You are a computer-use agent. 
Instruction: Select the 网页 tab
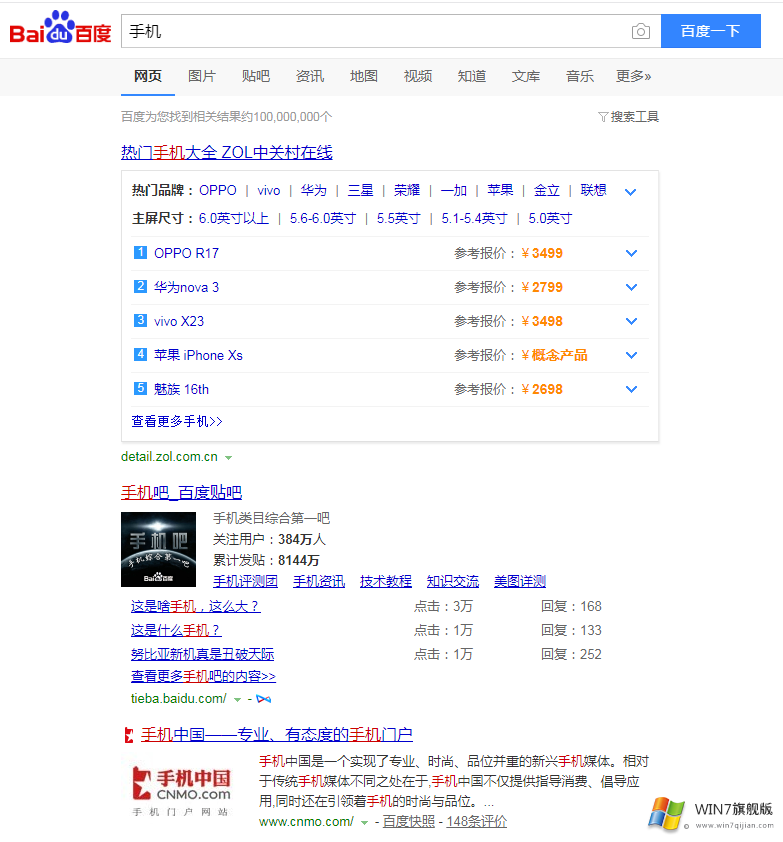148,76
